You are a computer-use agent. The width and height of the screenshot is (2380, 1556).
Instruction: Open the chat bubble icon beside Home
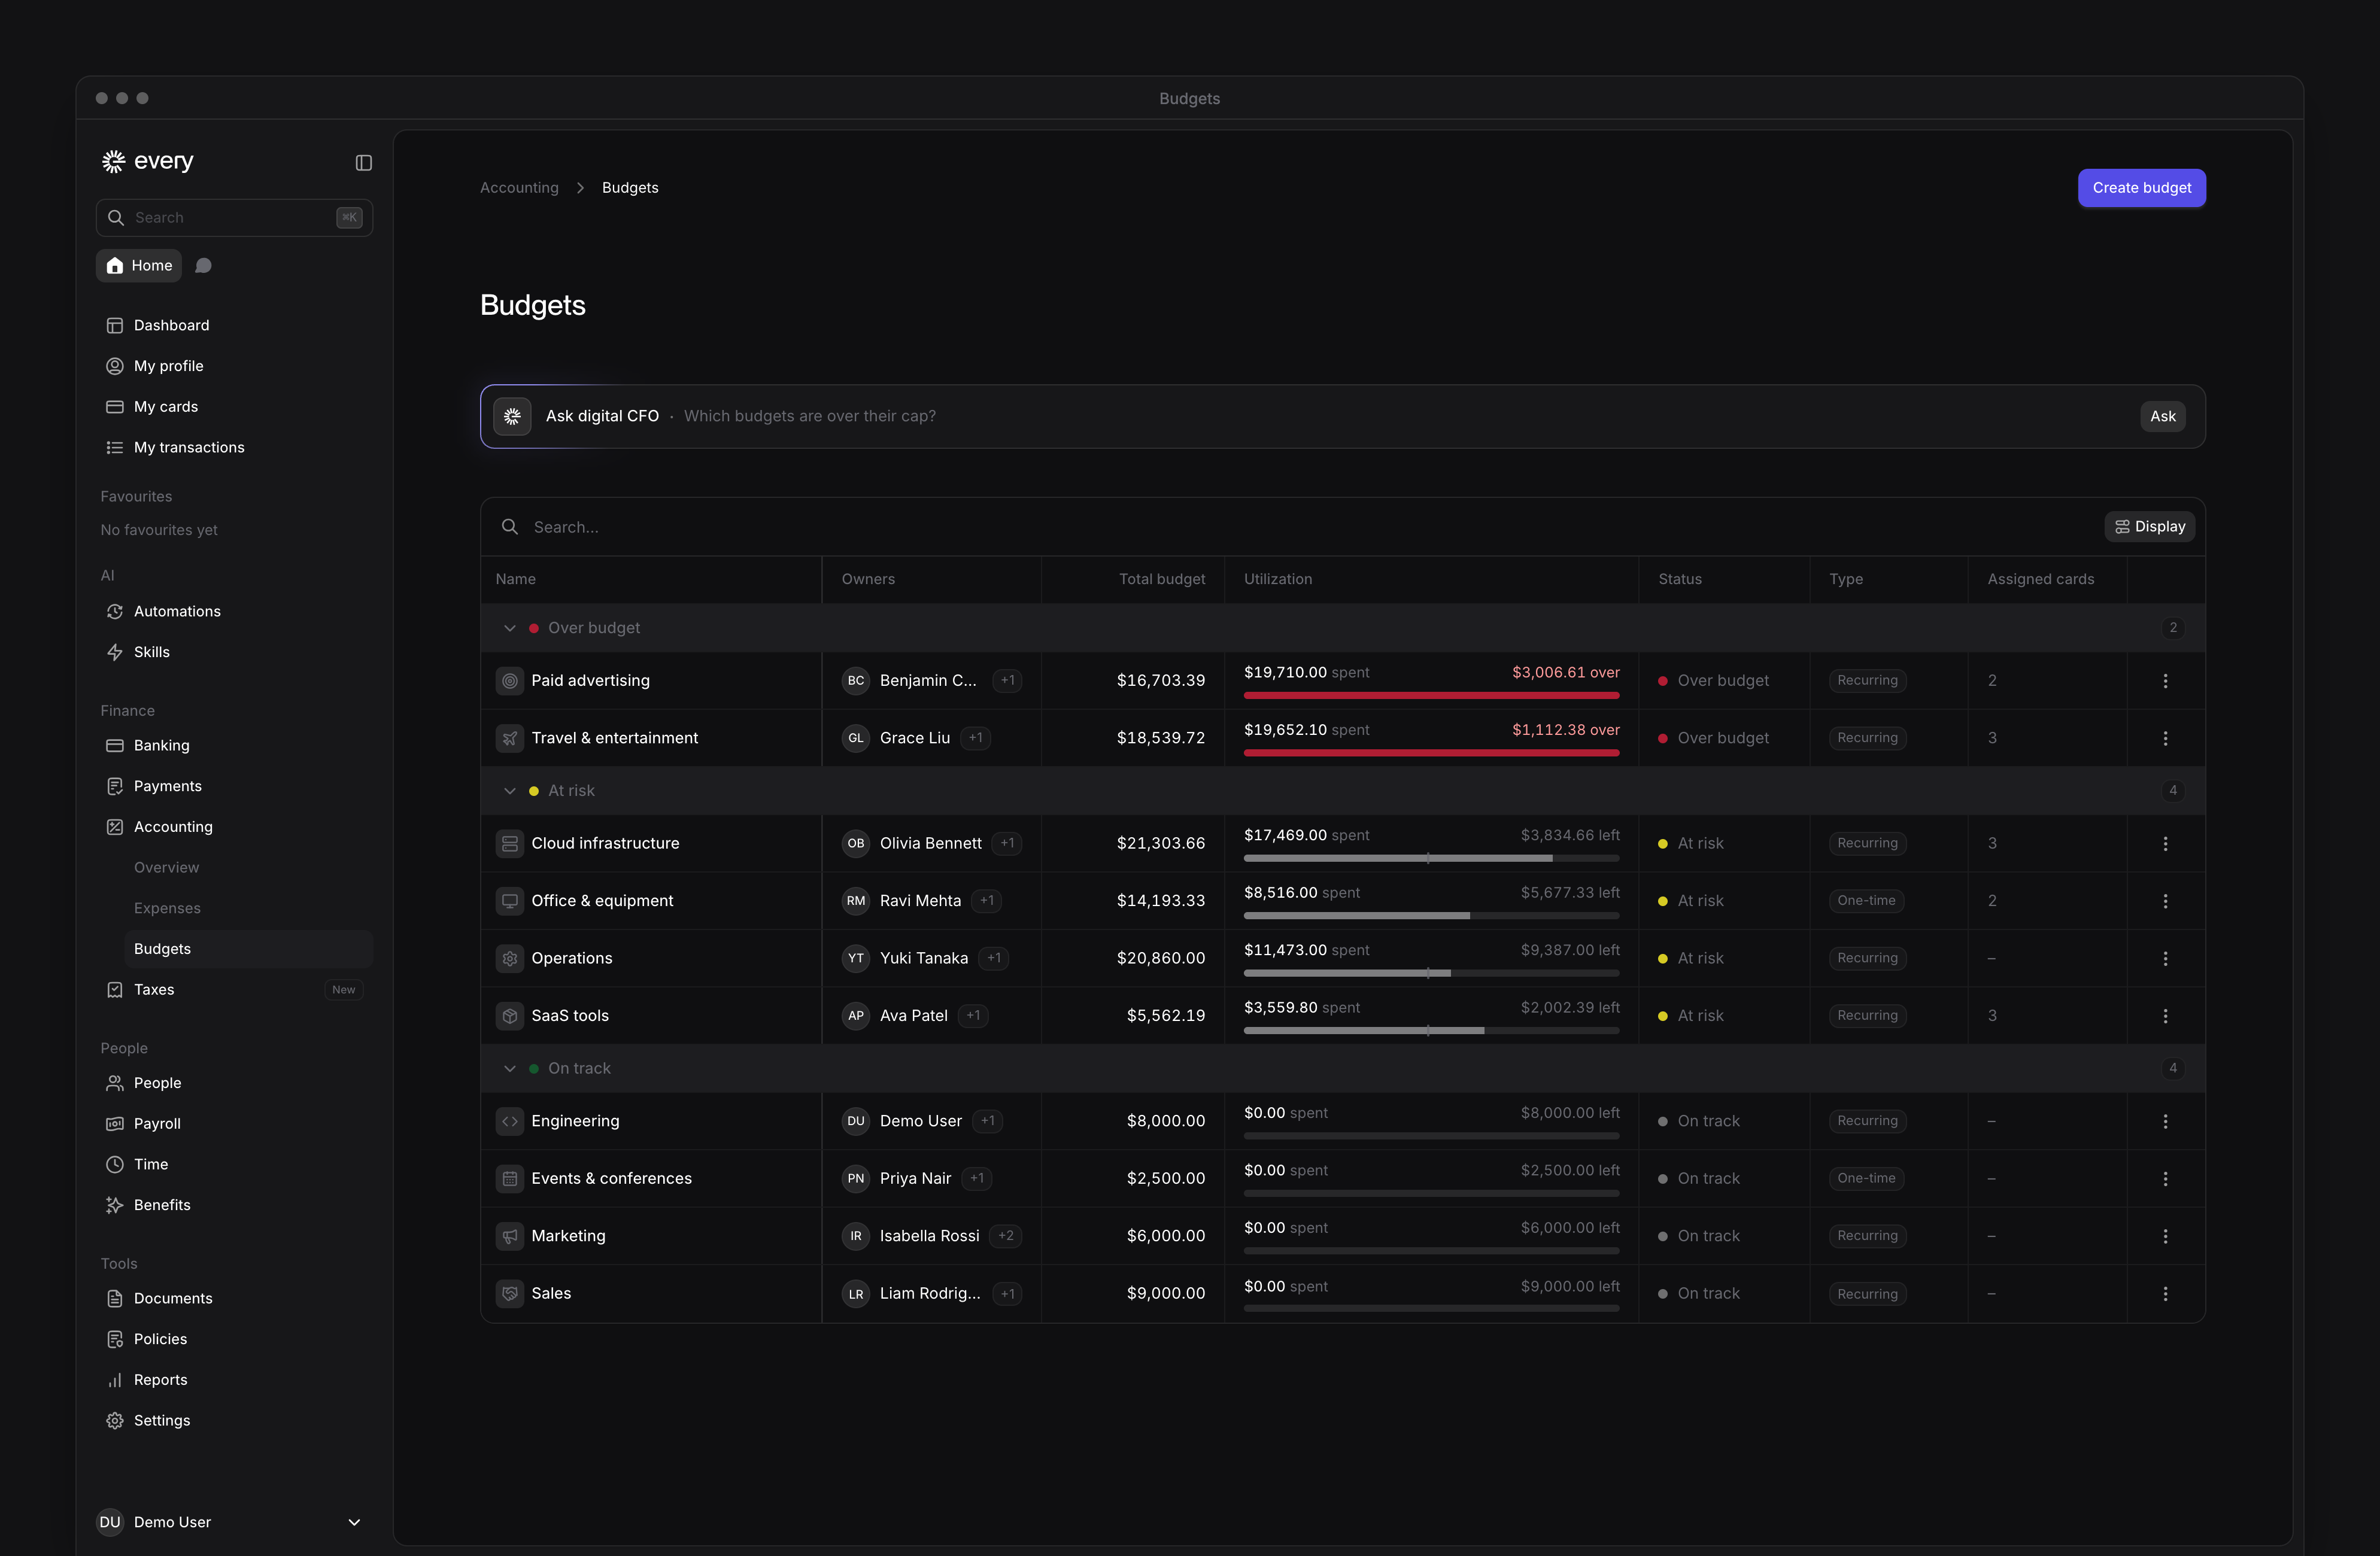(x=203, y=266)
